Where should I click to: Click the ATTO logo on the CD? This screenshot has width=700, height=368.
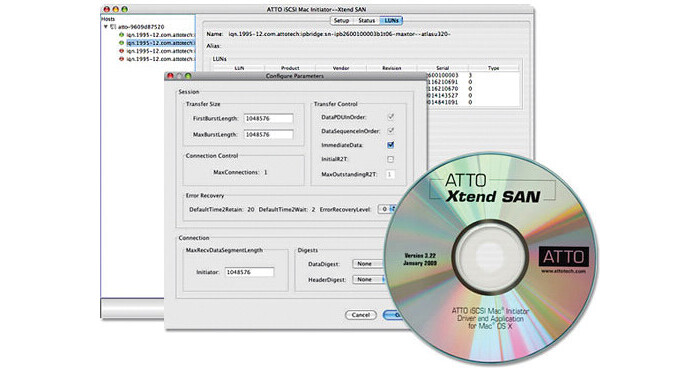(x=563, y=257)
